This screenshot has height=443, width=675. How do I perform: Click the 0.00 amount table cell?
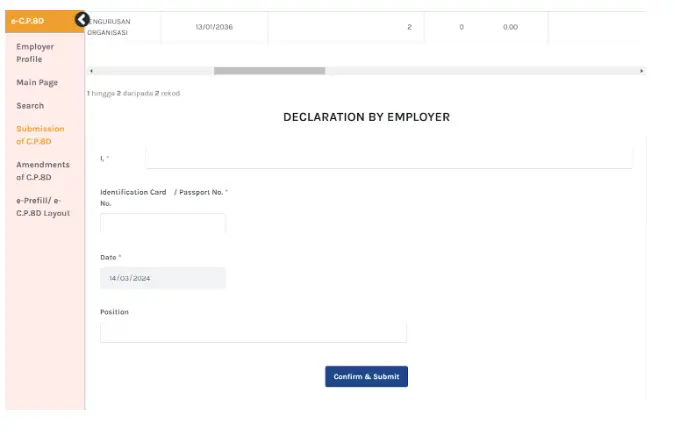click(x=510, y=27)
